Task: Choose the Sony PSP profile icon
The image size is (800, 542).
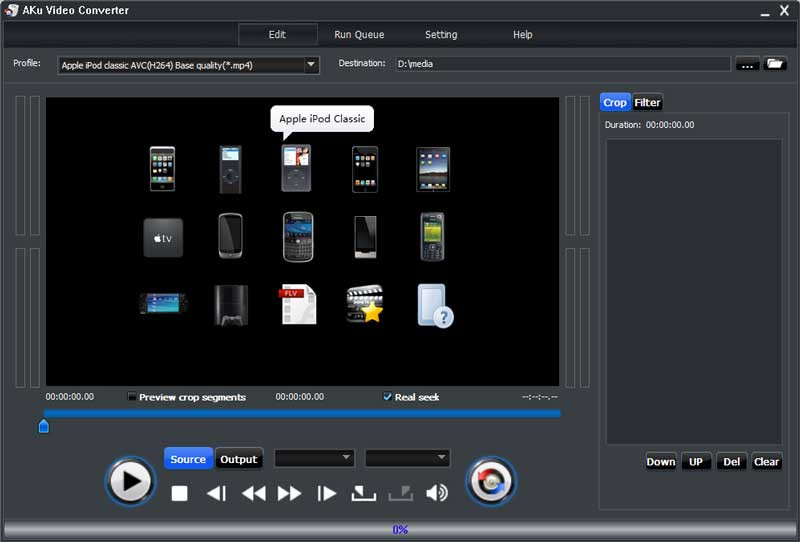Action: [x=163, y=303]
